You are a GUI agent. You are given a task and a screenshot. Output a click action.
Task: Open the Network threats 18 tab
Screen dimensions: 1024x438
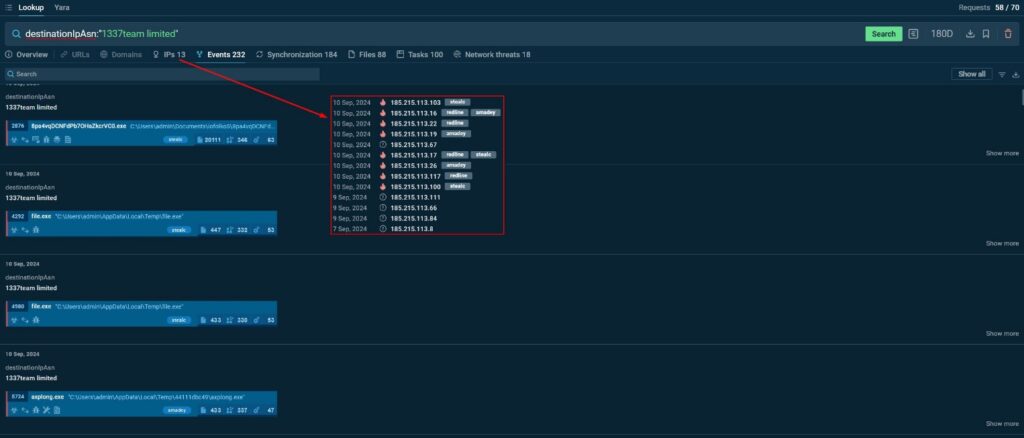point(492,55)
